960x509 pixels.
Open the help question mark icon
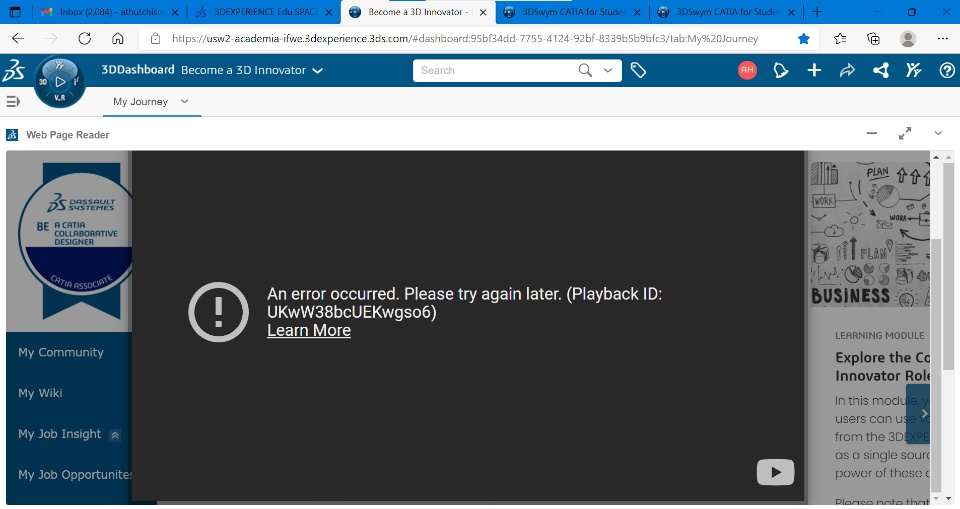[x=947, y=70]
